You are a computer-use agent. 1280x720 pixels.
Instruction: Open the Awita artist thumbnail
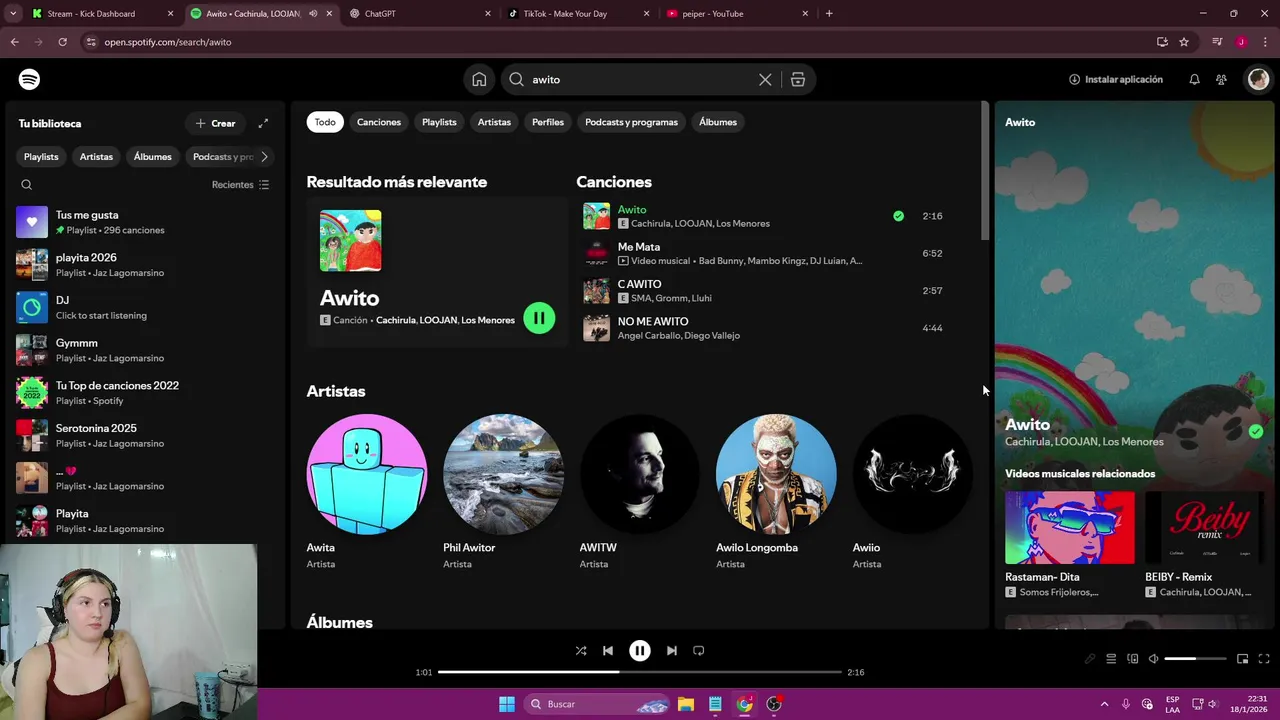coord(367,474)
